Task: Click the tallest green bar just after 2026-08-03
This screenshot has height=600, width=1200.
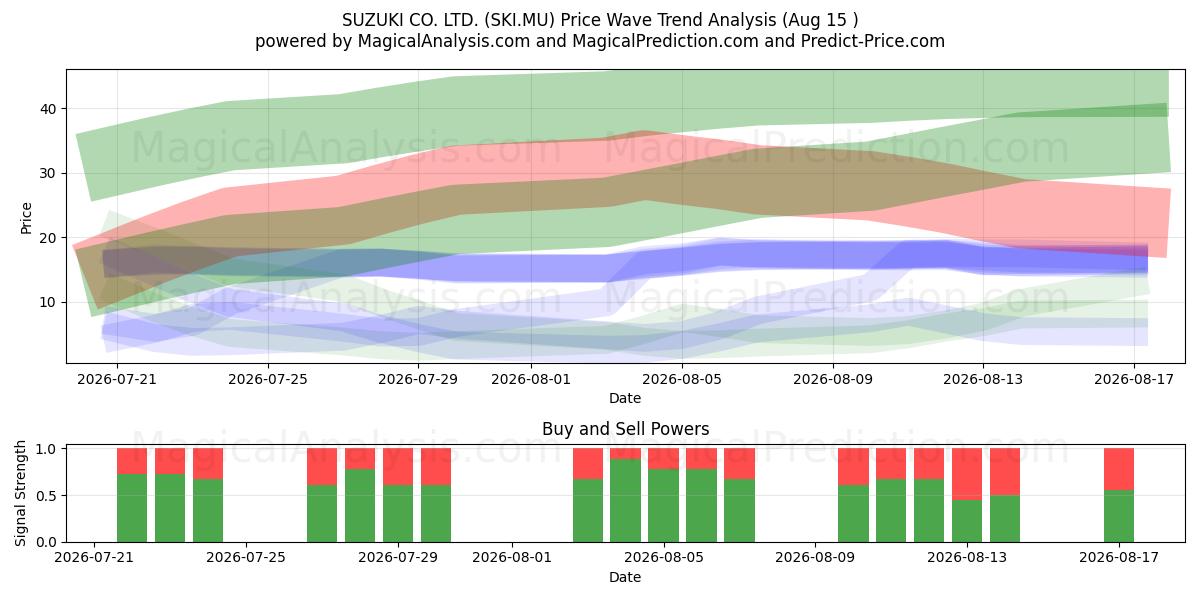Action: click(626, 500)
